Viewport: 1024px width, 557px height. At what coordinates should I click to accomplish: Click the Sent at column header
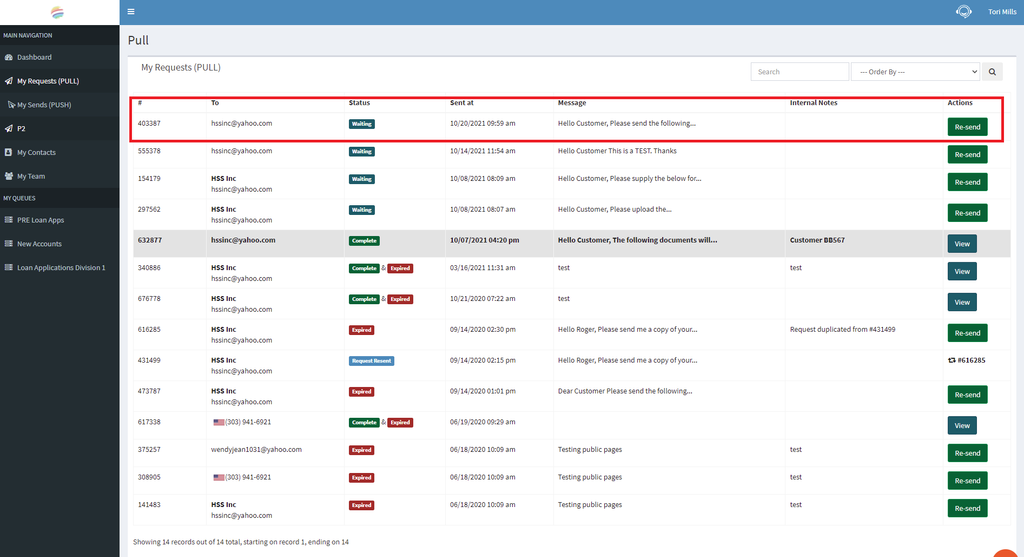[462, 103]
